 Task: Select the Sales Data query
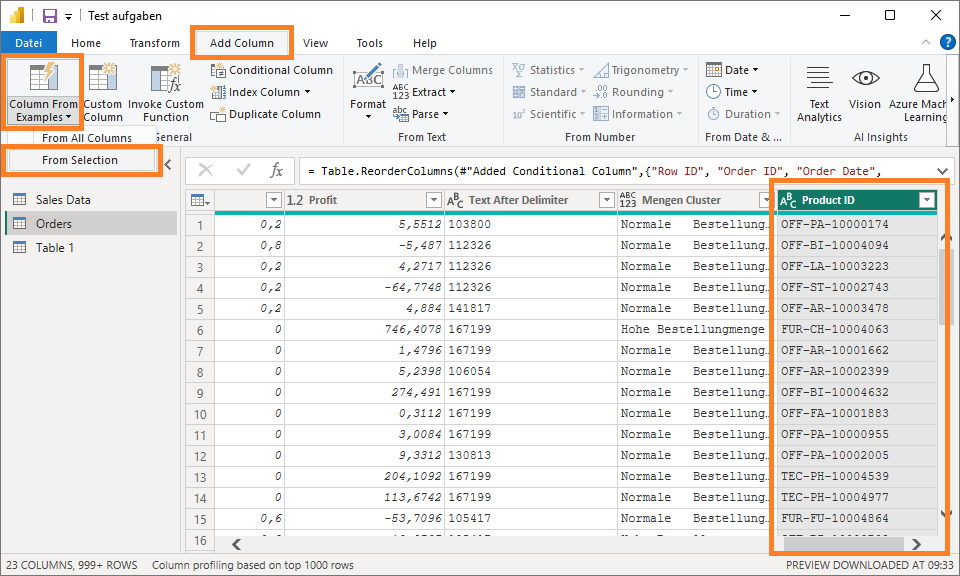(92, 200)
